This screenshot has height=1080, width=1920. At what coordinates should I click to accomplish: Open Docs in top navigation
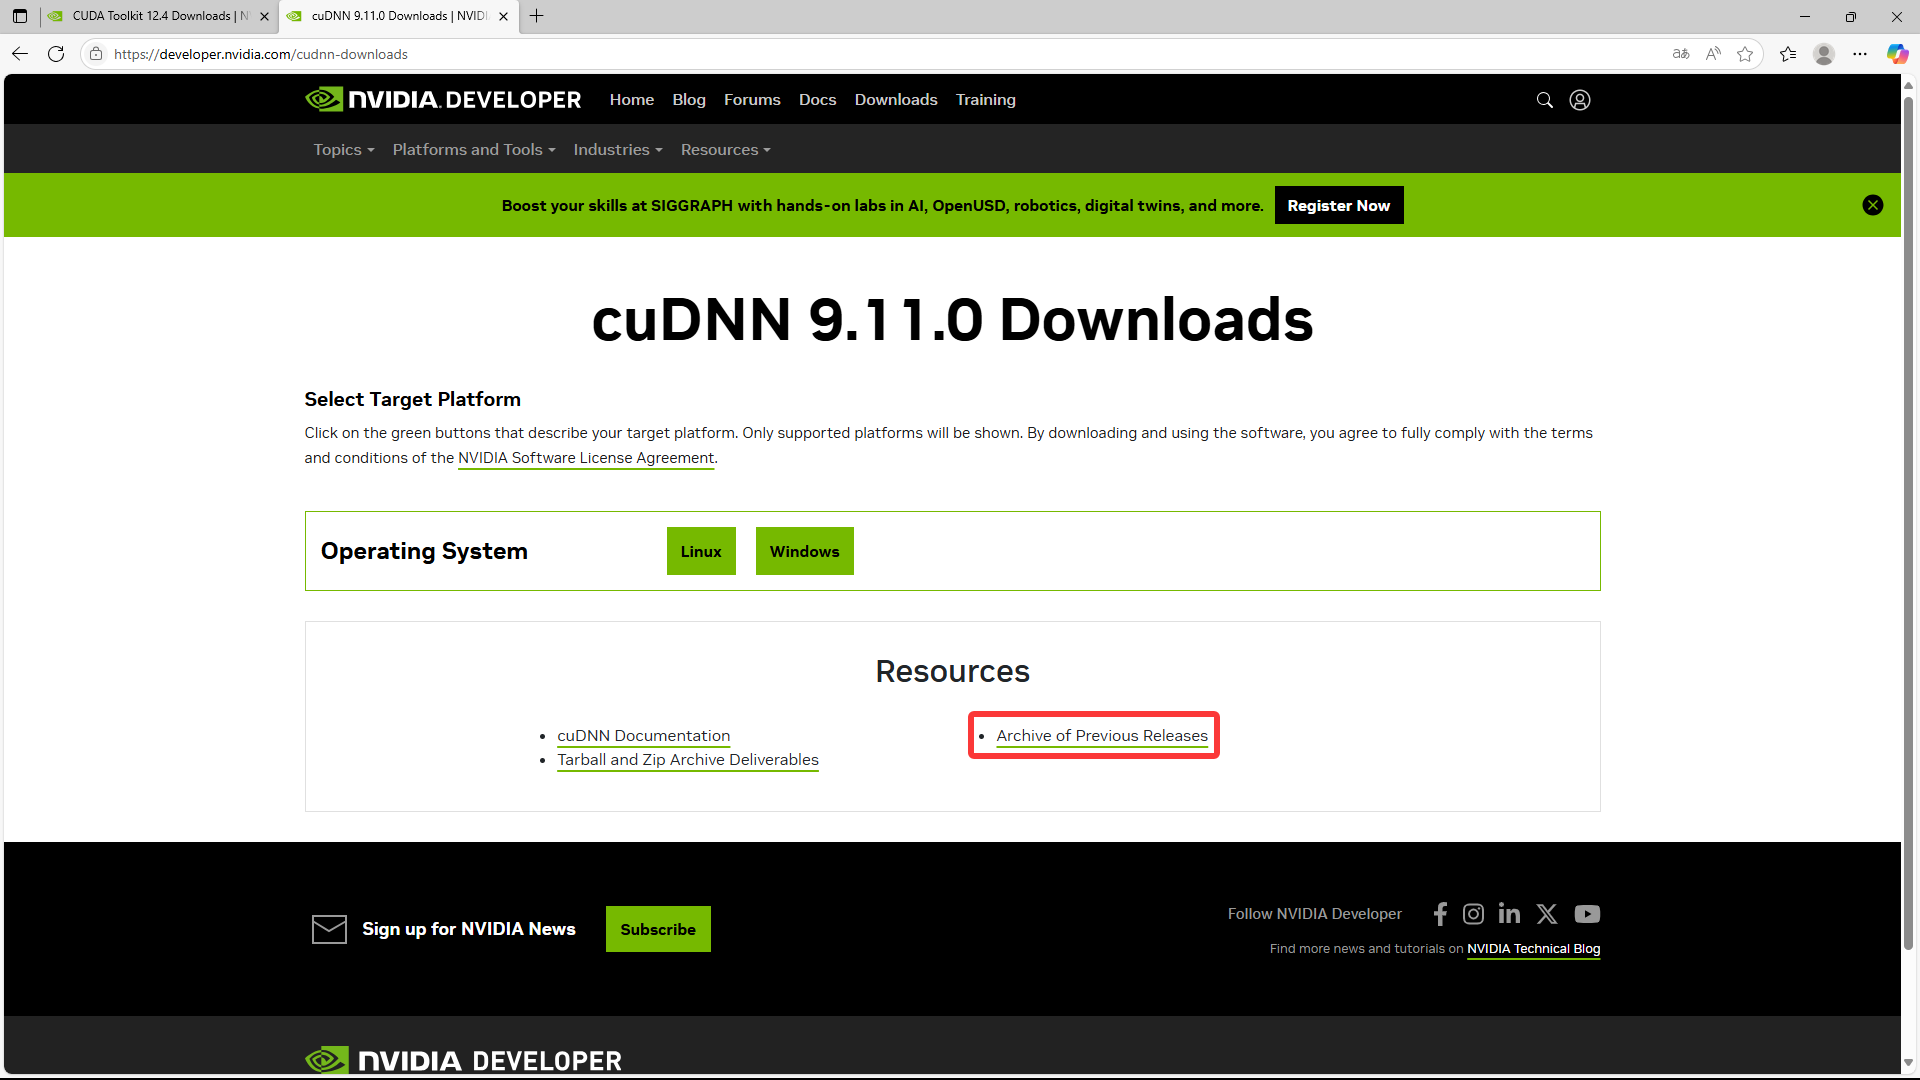click(x=817, y=100)
